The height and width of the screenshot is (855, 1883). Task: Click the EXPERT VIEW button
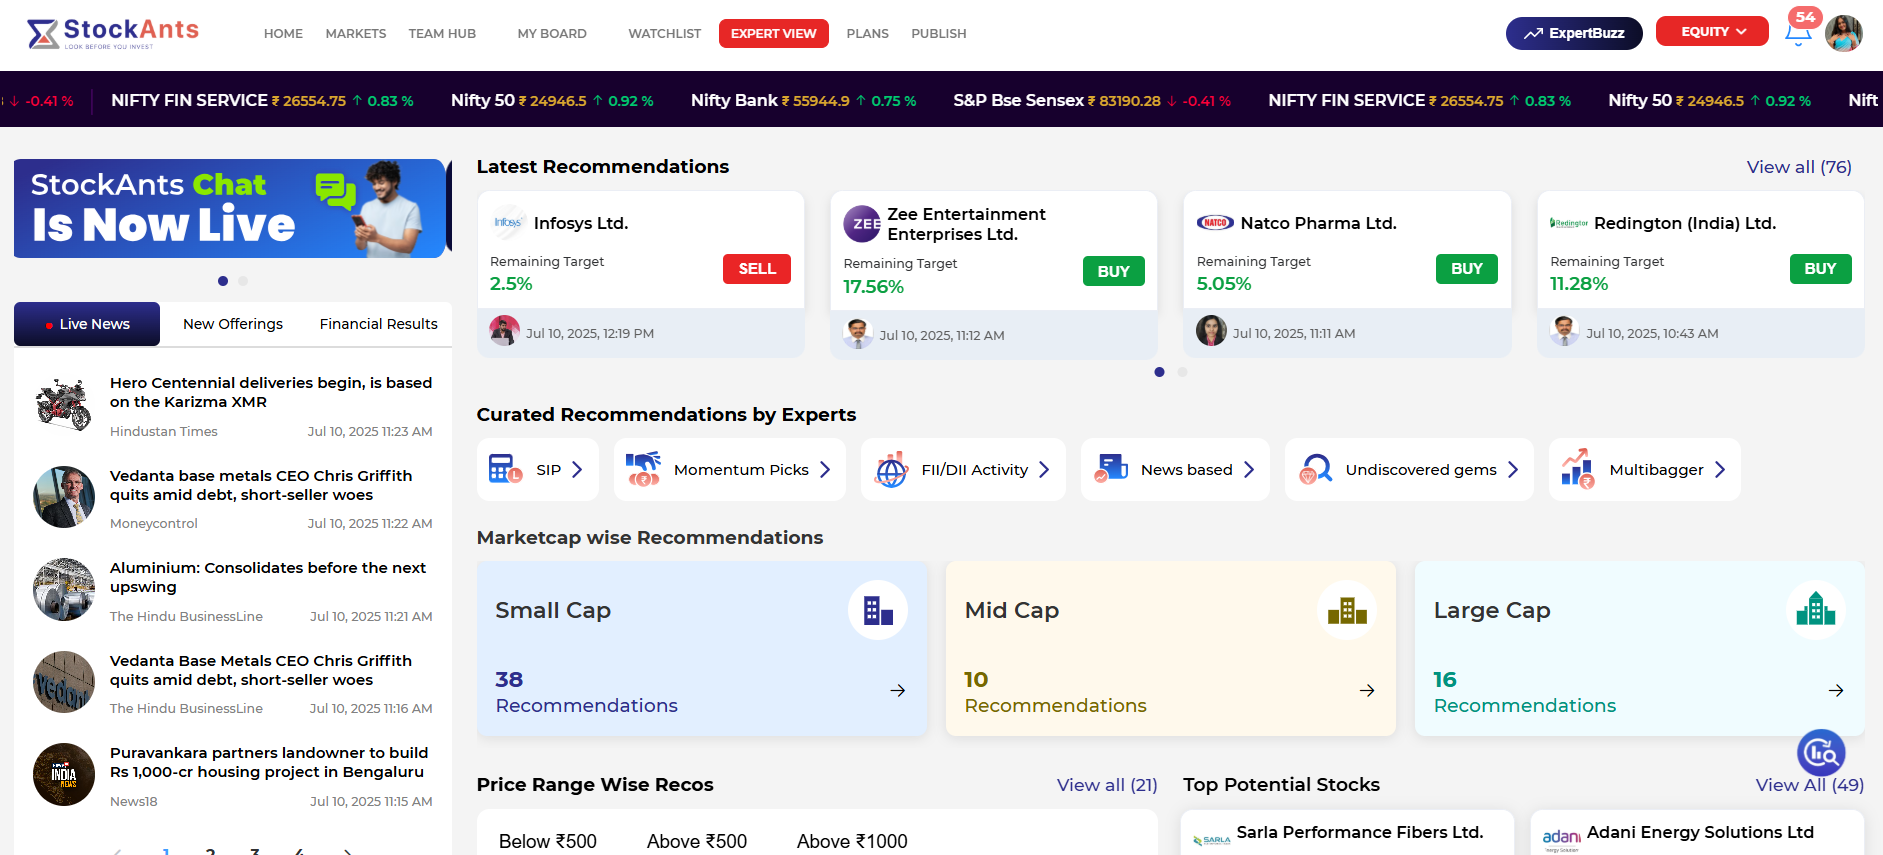click(773, 33)
